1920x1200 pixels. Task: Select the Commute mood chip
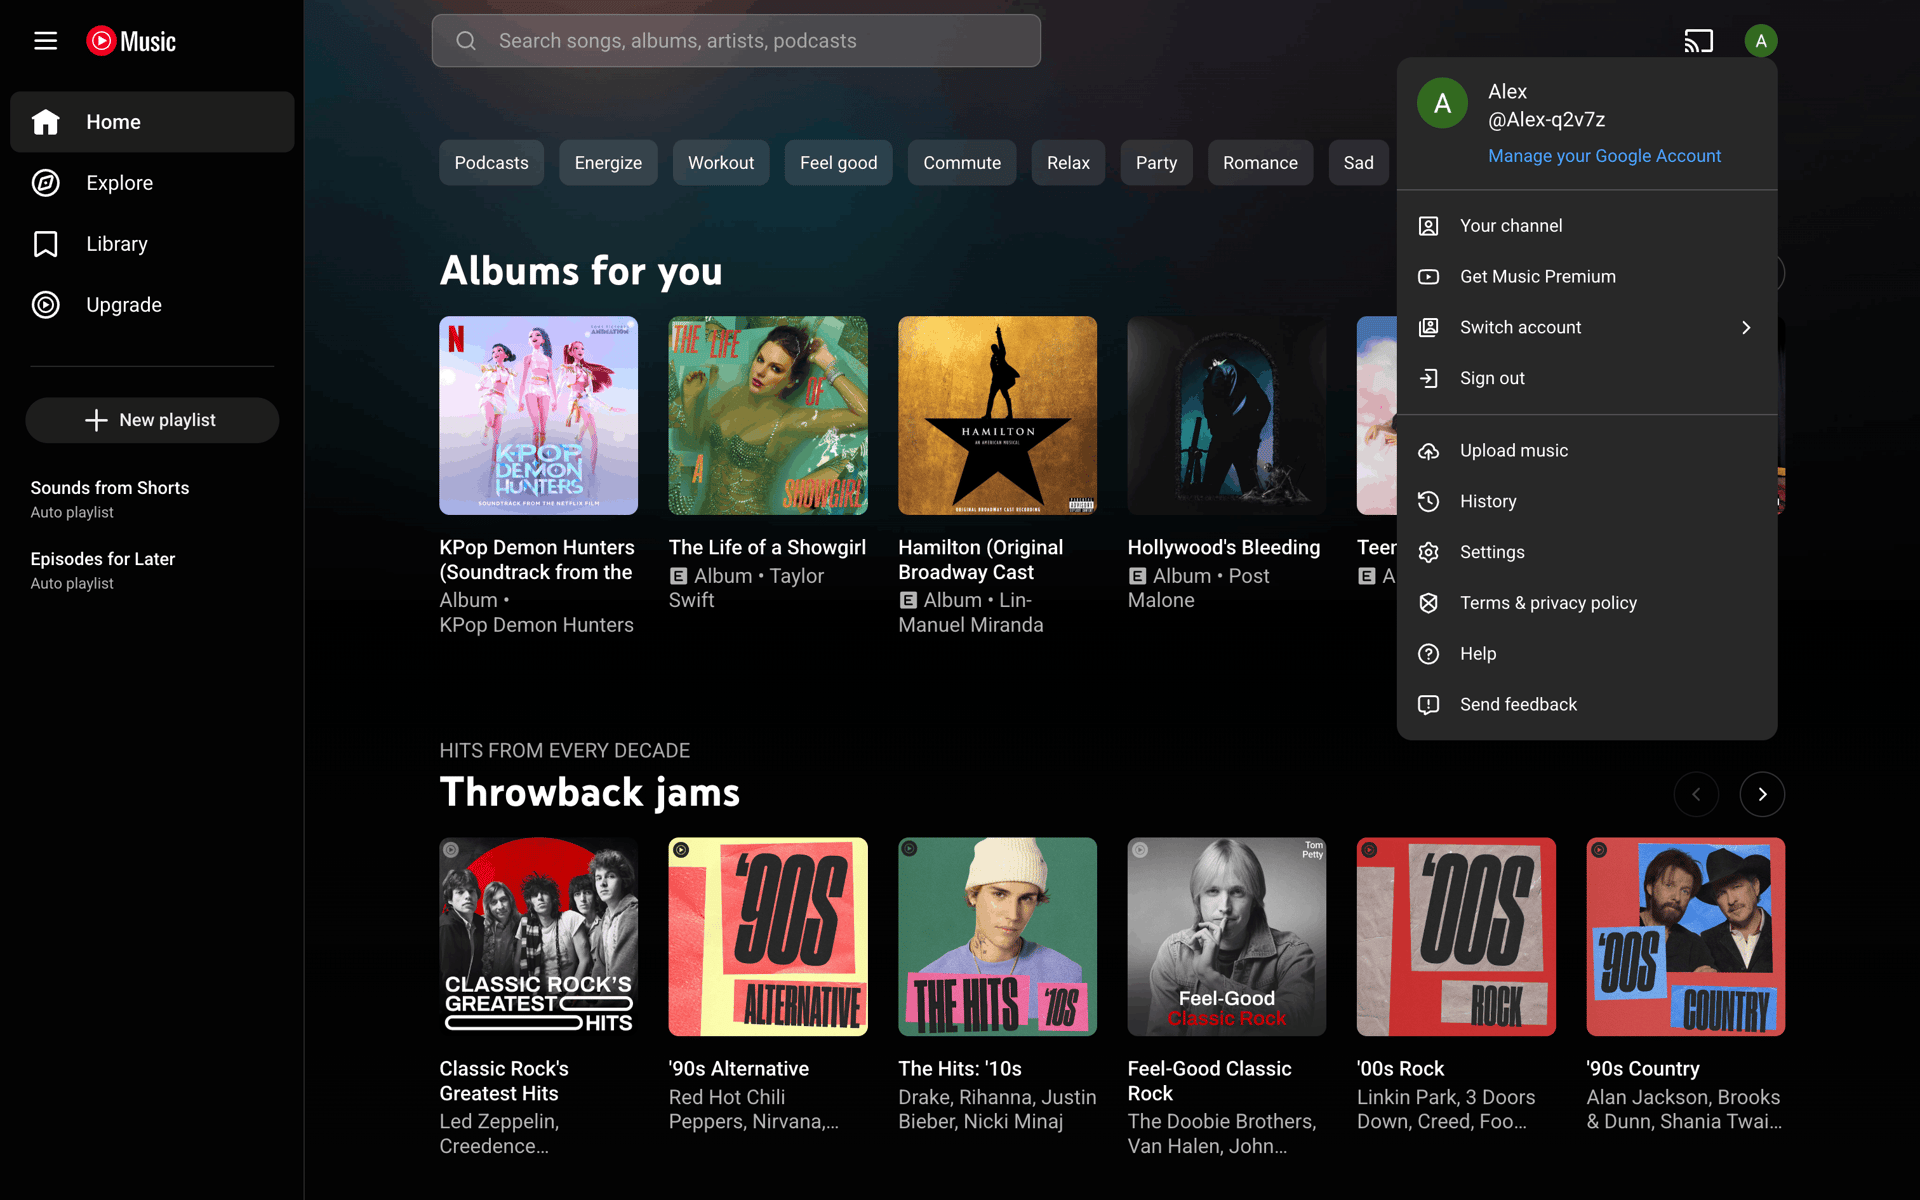pyautogui.click(x=962, y=163)
